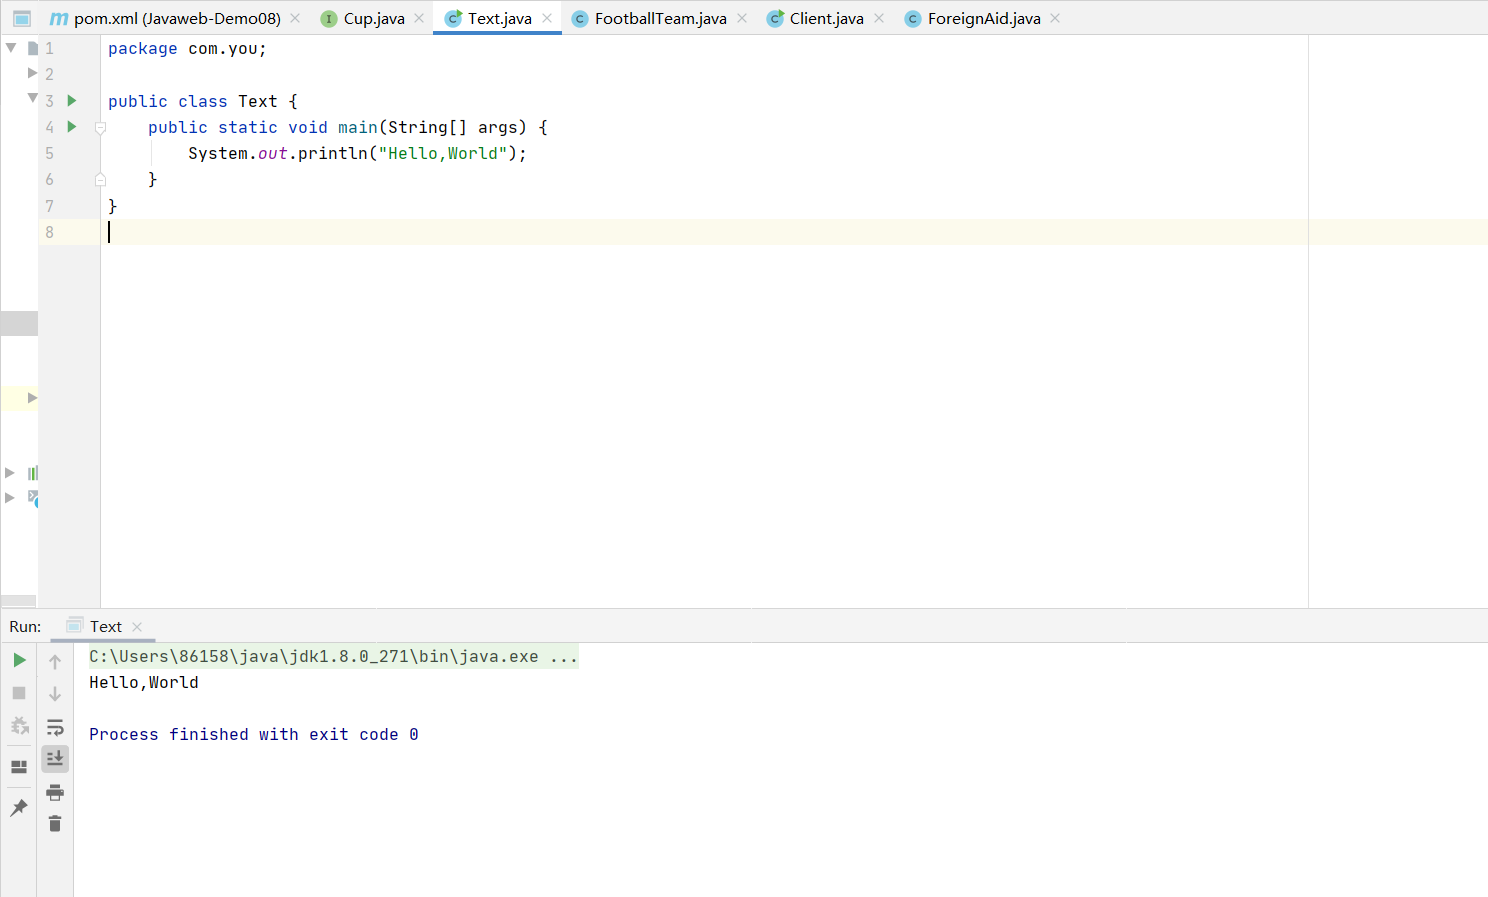The image size is (1488, 897).
Task: Click "Process finished with exit code 0"
Action: (254, 735)
